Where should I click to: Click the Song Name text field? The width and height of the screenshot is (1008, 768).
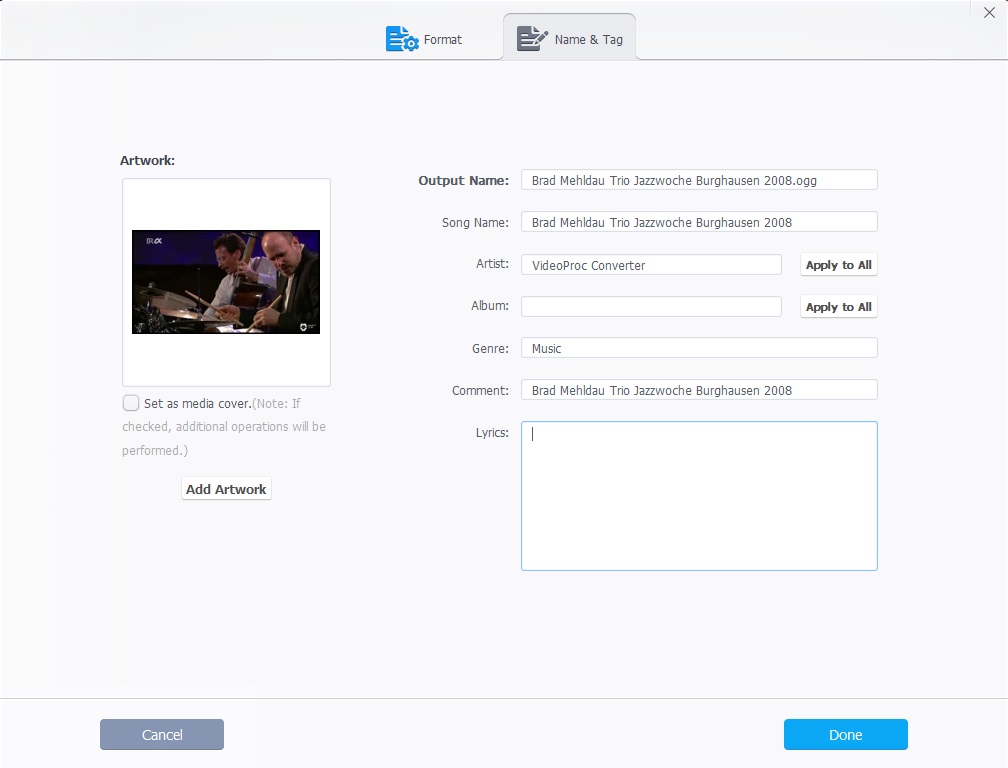click(698, 221)
